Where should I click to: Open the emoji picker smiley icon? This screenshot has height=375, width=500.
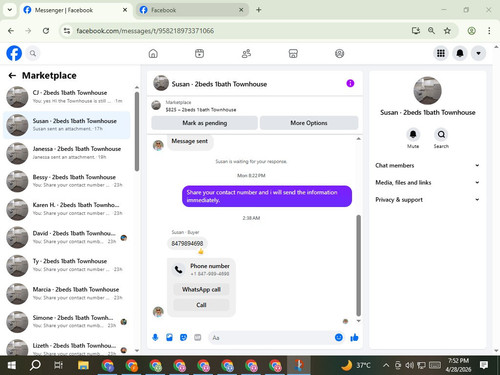[339, 338]
